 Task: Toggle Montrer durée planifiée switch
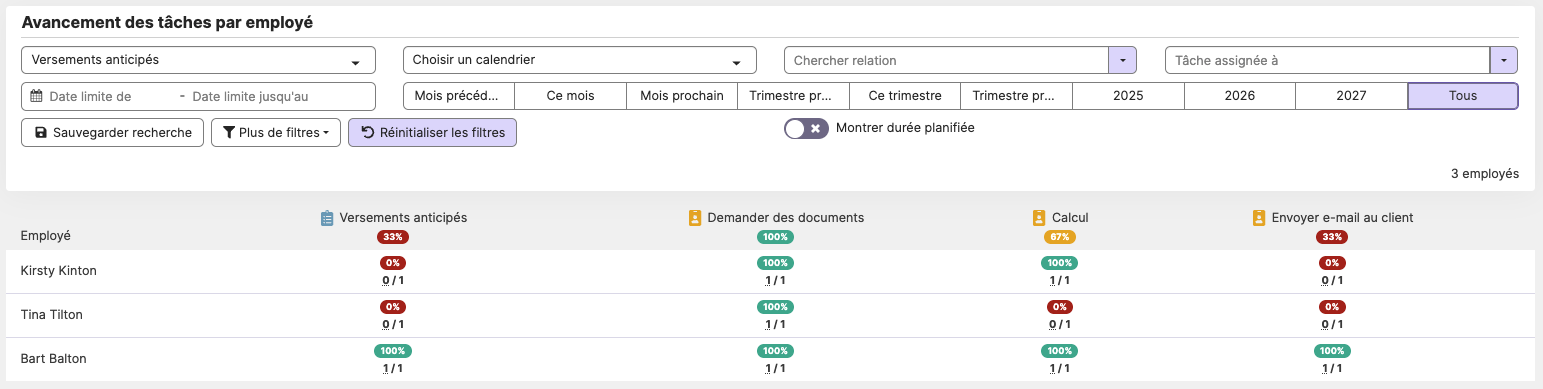point(806,128)
